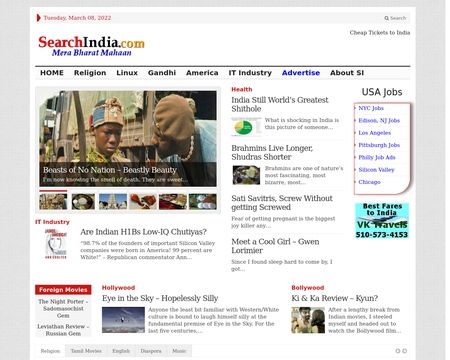Click the Advertise menu link
450x360 pixels.
click(301, 73)
